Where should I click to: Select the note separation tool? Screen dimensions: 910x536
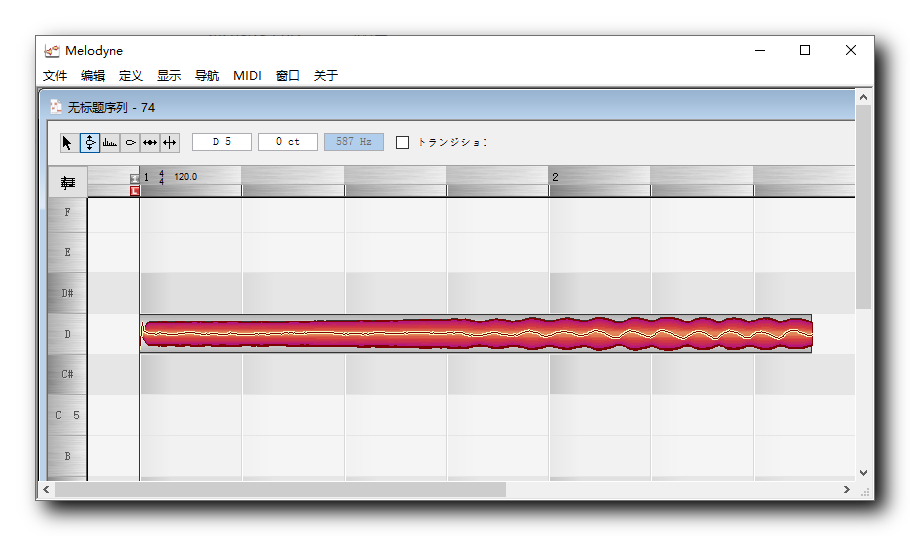169,143
